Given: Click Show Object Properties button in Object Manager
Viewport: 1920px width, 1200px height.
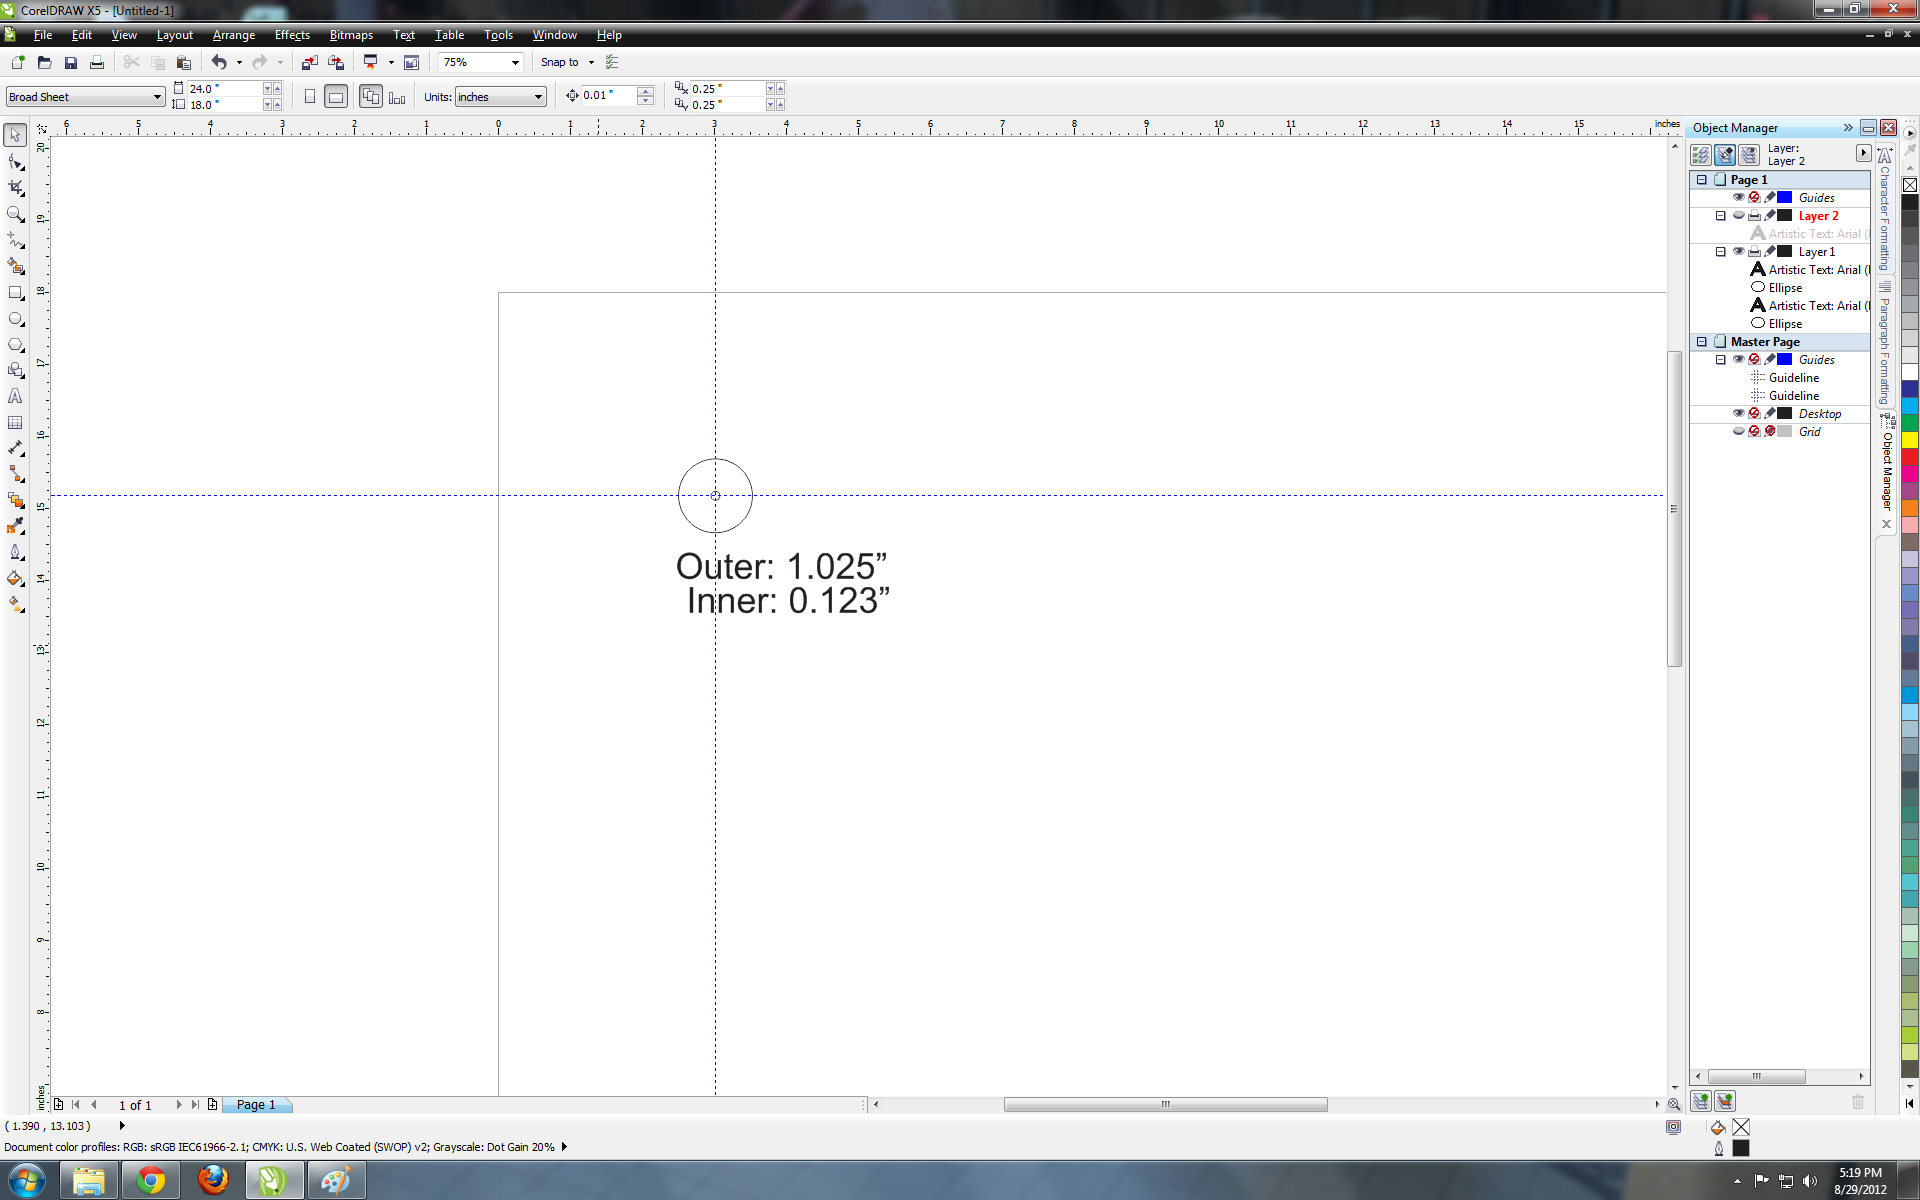Looking at the screenshot, I should tap(1700, 155).
